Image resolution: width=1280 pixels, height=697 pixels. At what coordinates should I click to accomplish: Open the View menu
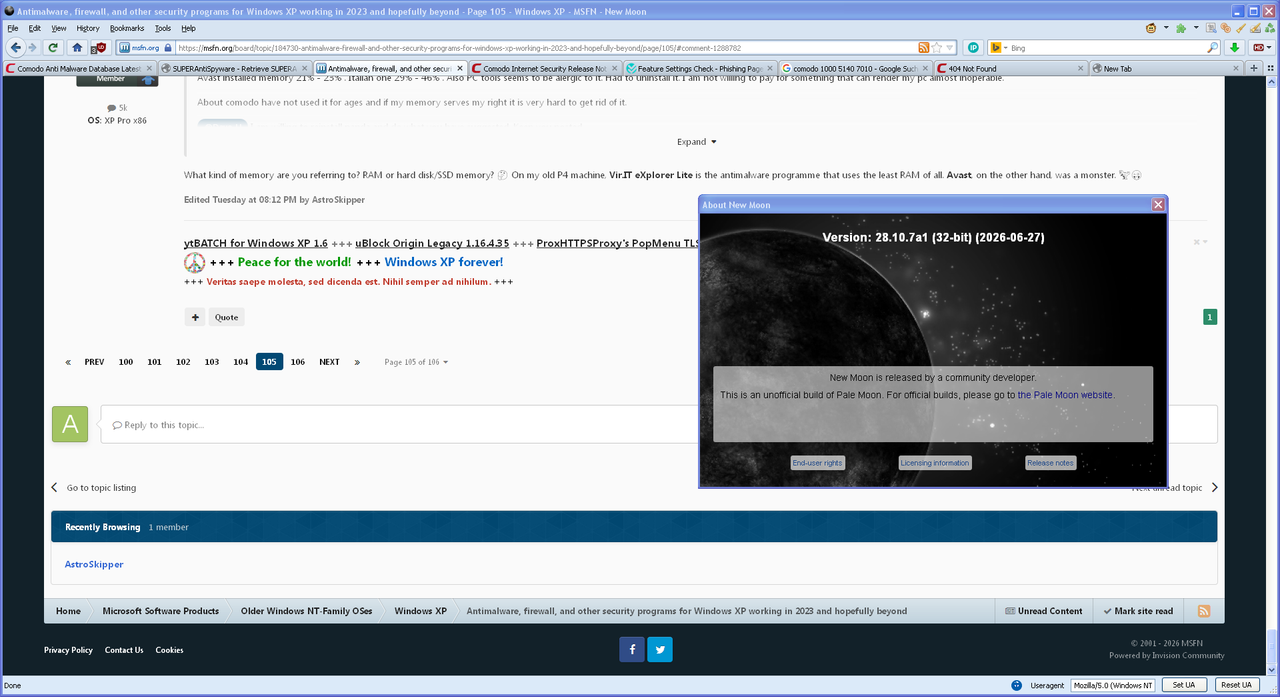click(x=59, y=28)
